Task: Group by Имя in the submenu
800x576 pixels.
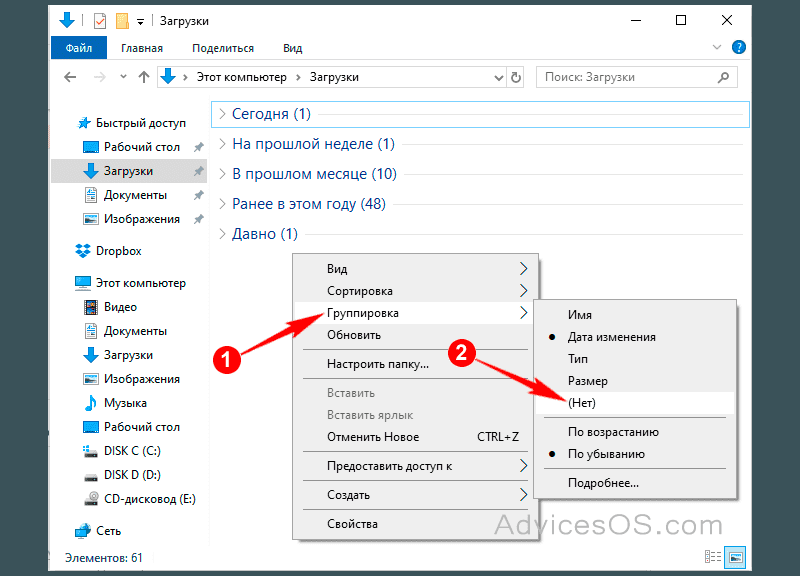Action: (x=635, y=315)
